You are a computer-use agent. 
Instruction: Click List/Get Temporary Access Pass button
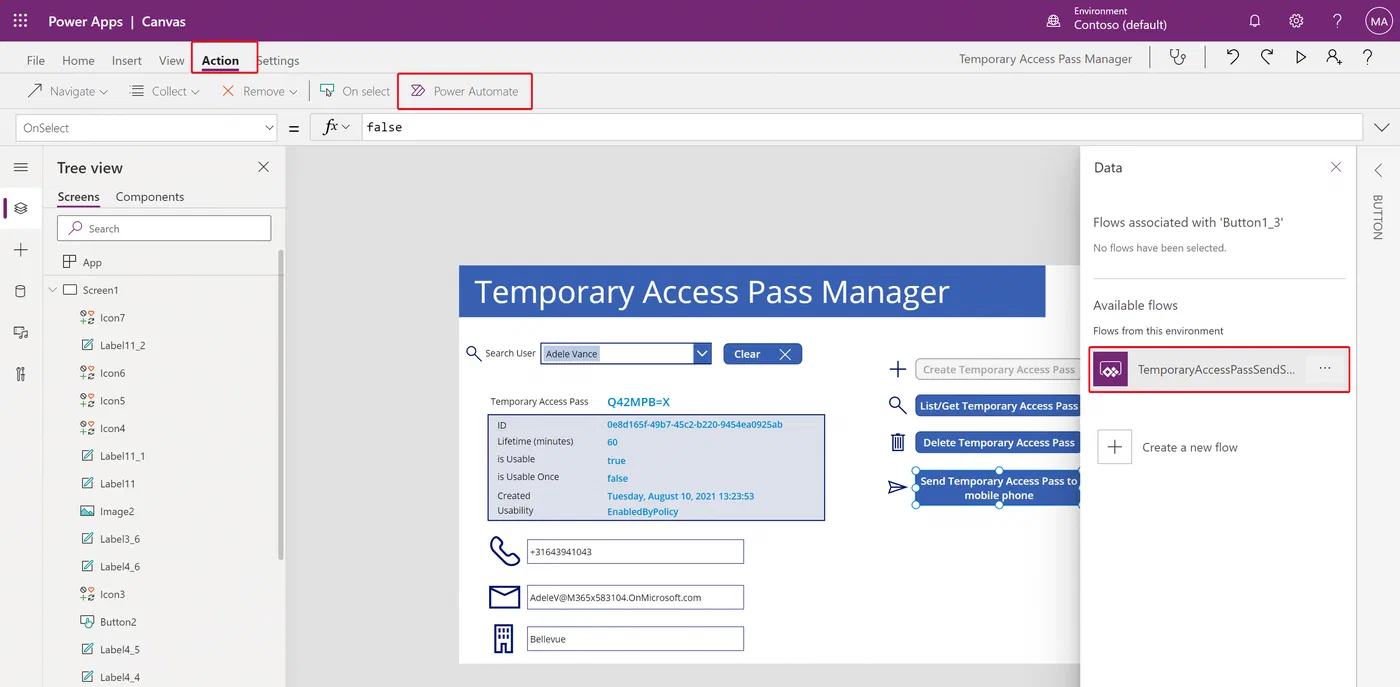(x=998, y=406)
